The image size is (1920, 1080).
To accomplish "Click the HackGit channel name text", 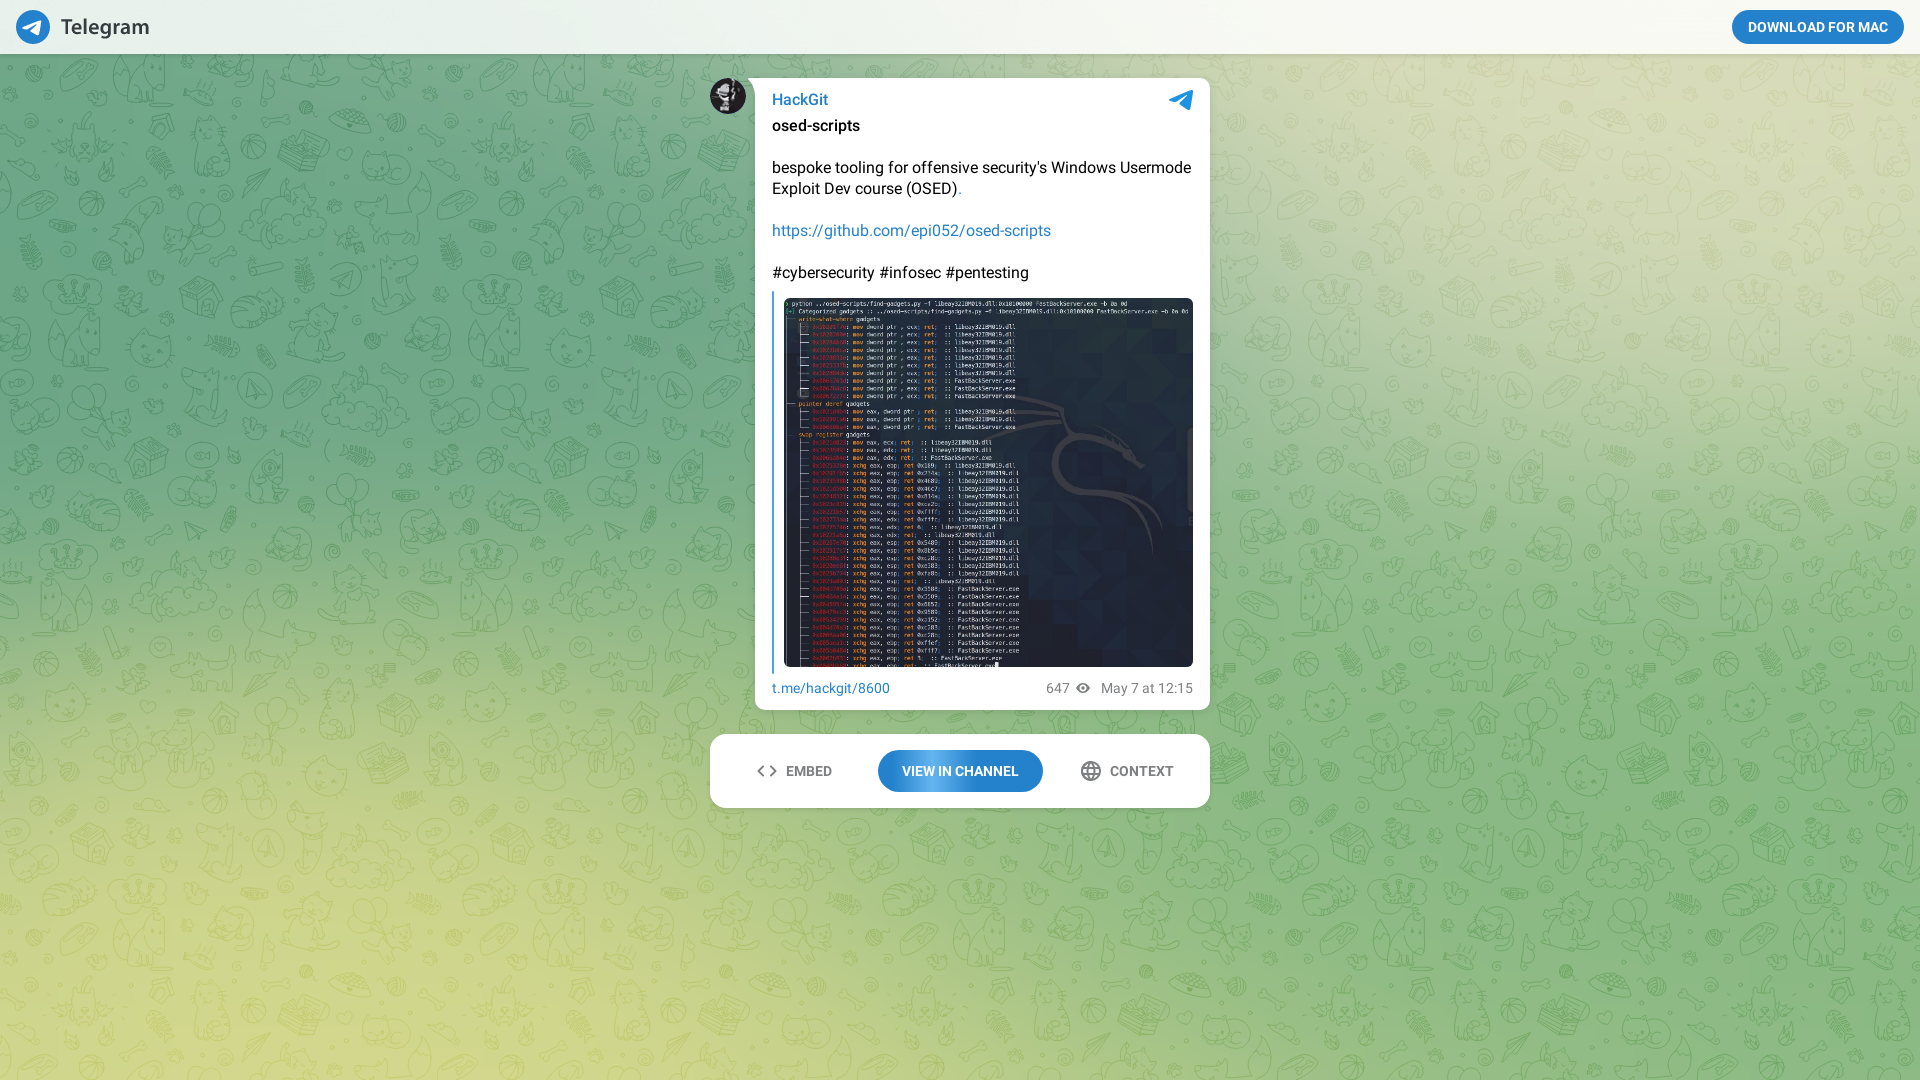I will pyautogui.click(x=800, y=99).
